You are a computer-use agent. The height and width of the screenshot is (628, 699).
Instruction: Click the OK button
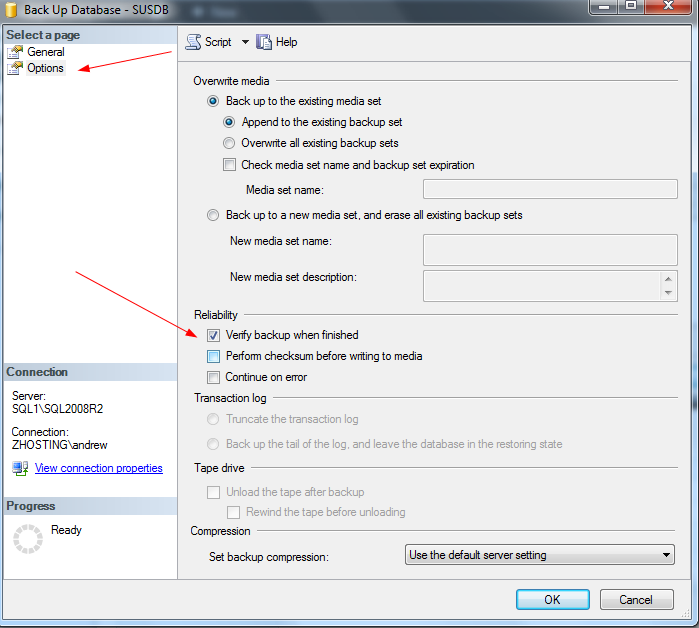pyautogui.click(x=553, y=599)
